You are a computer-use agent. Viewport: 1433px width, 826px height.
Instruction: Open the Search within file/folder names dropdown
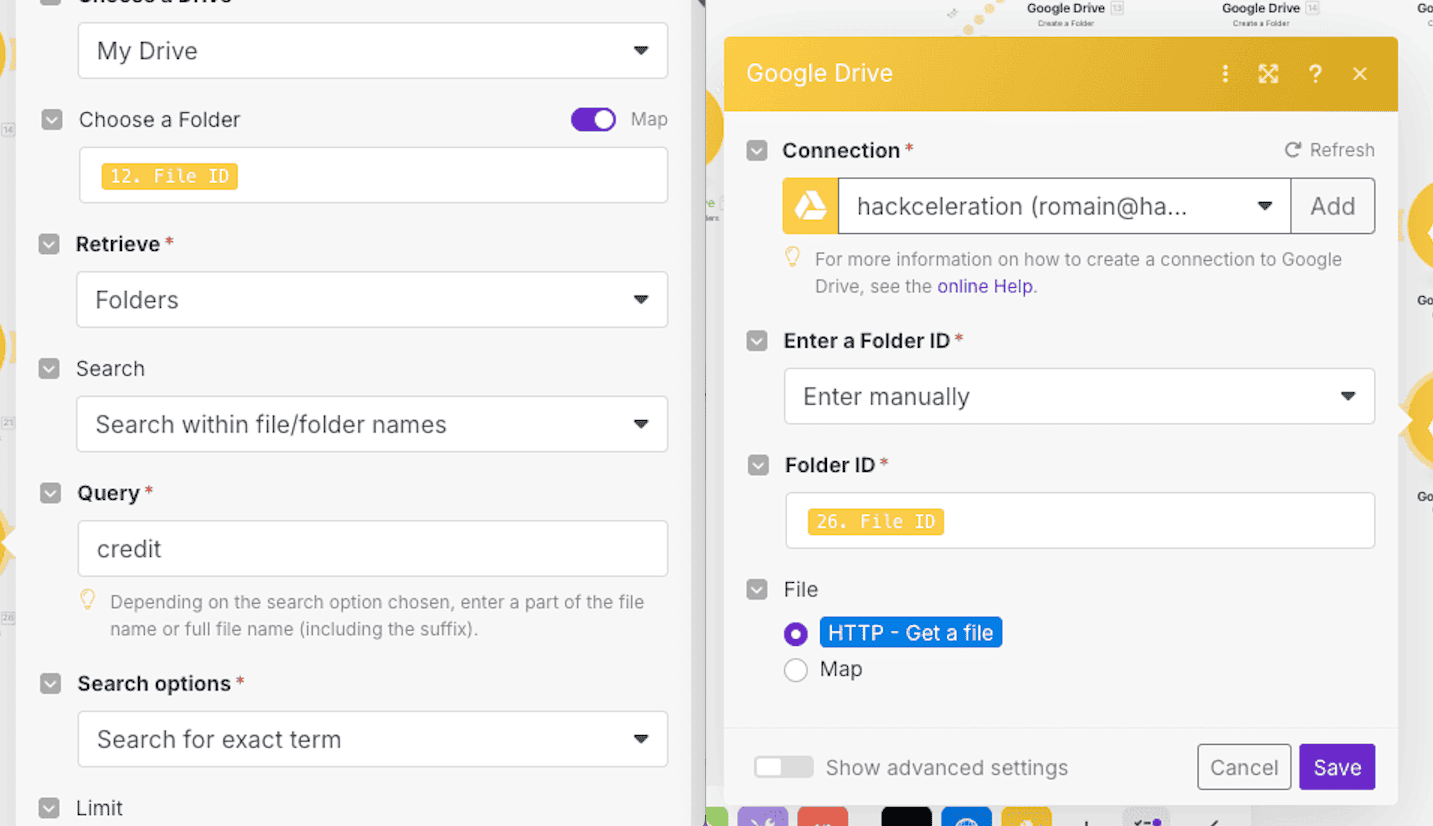tap(372, 424)
